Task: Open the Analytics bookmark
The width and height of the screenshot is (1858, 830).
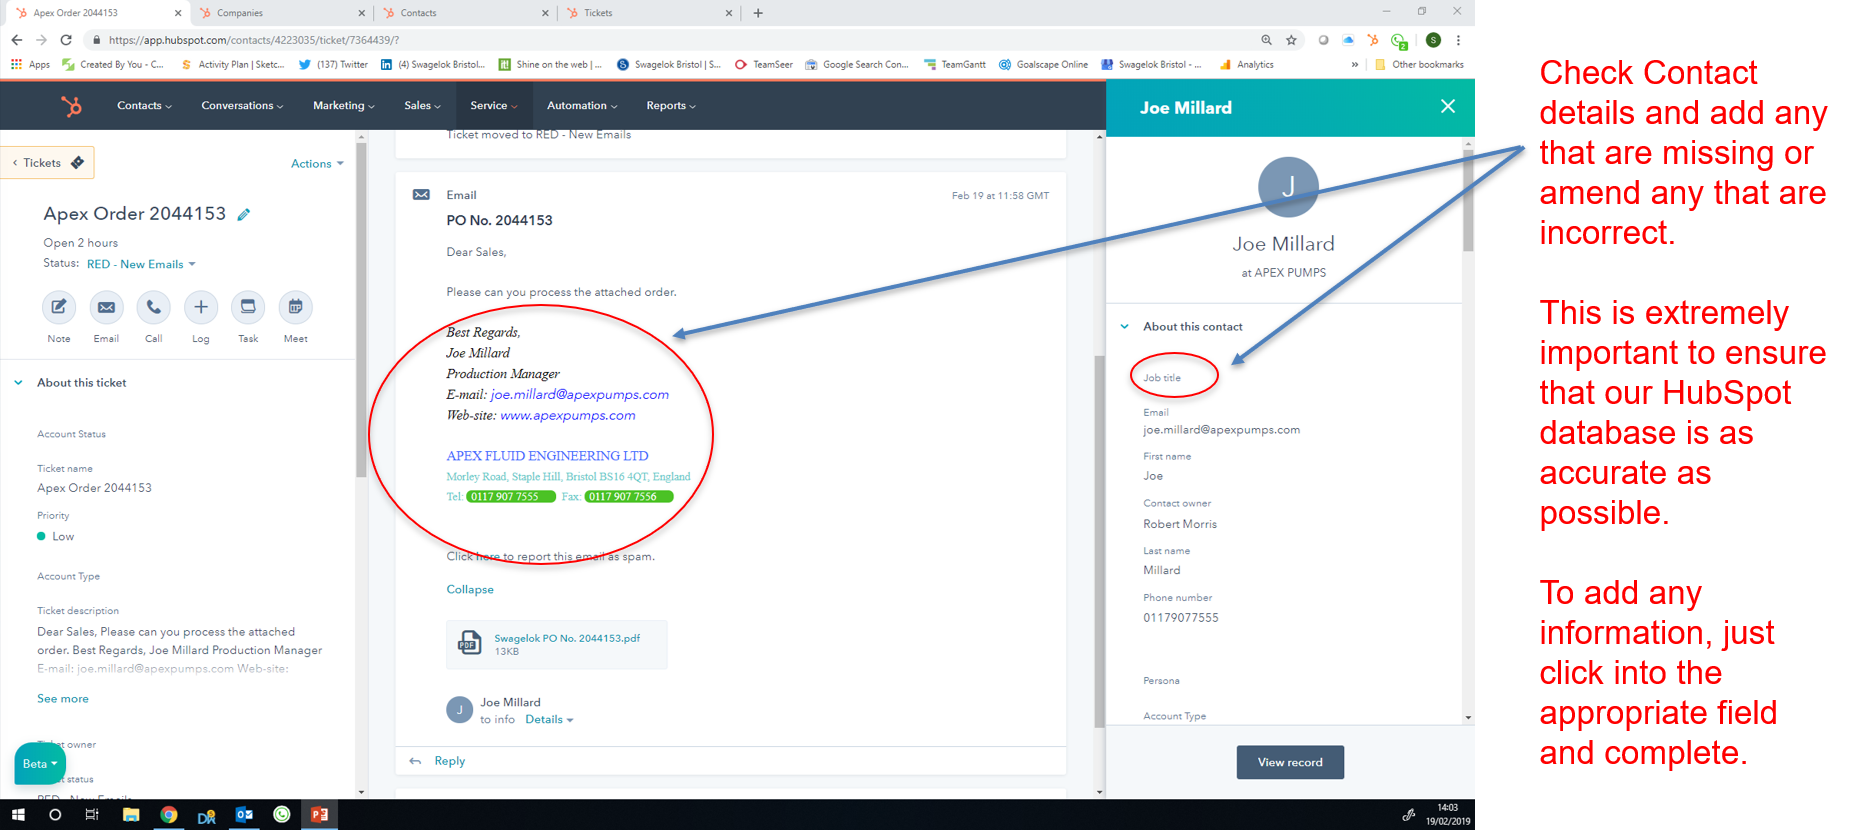Action: click(1247, 64)
